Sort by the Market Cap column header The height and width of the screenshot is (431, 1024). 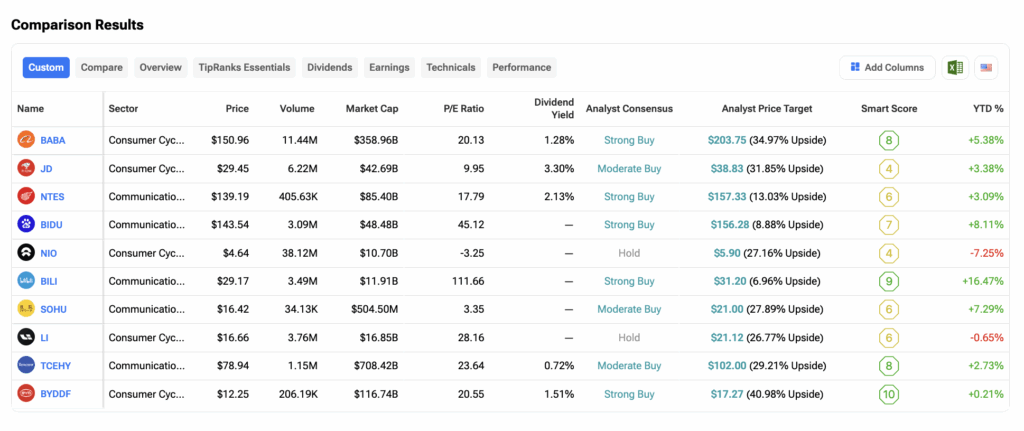[372, 108]
